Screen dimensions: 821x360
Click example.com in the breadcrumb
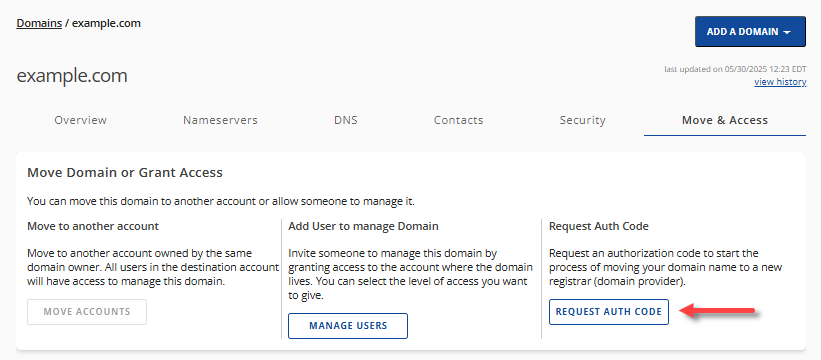click(x=106, y=24)
